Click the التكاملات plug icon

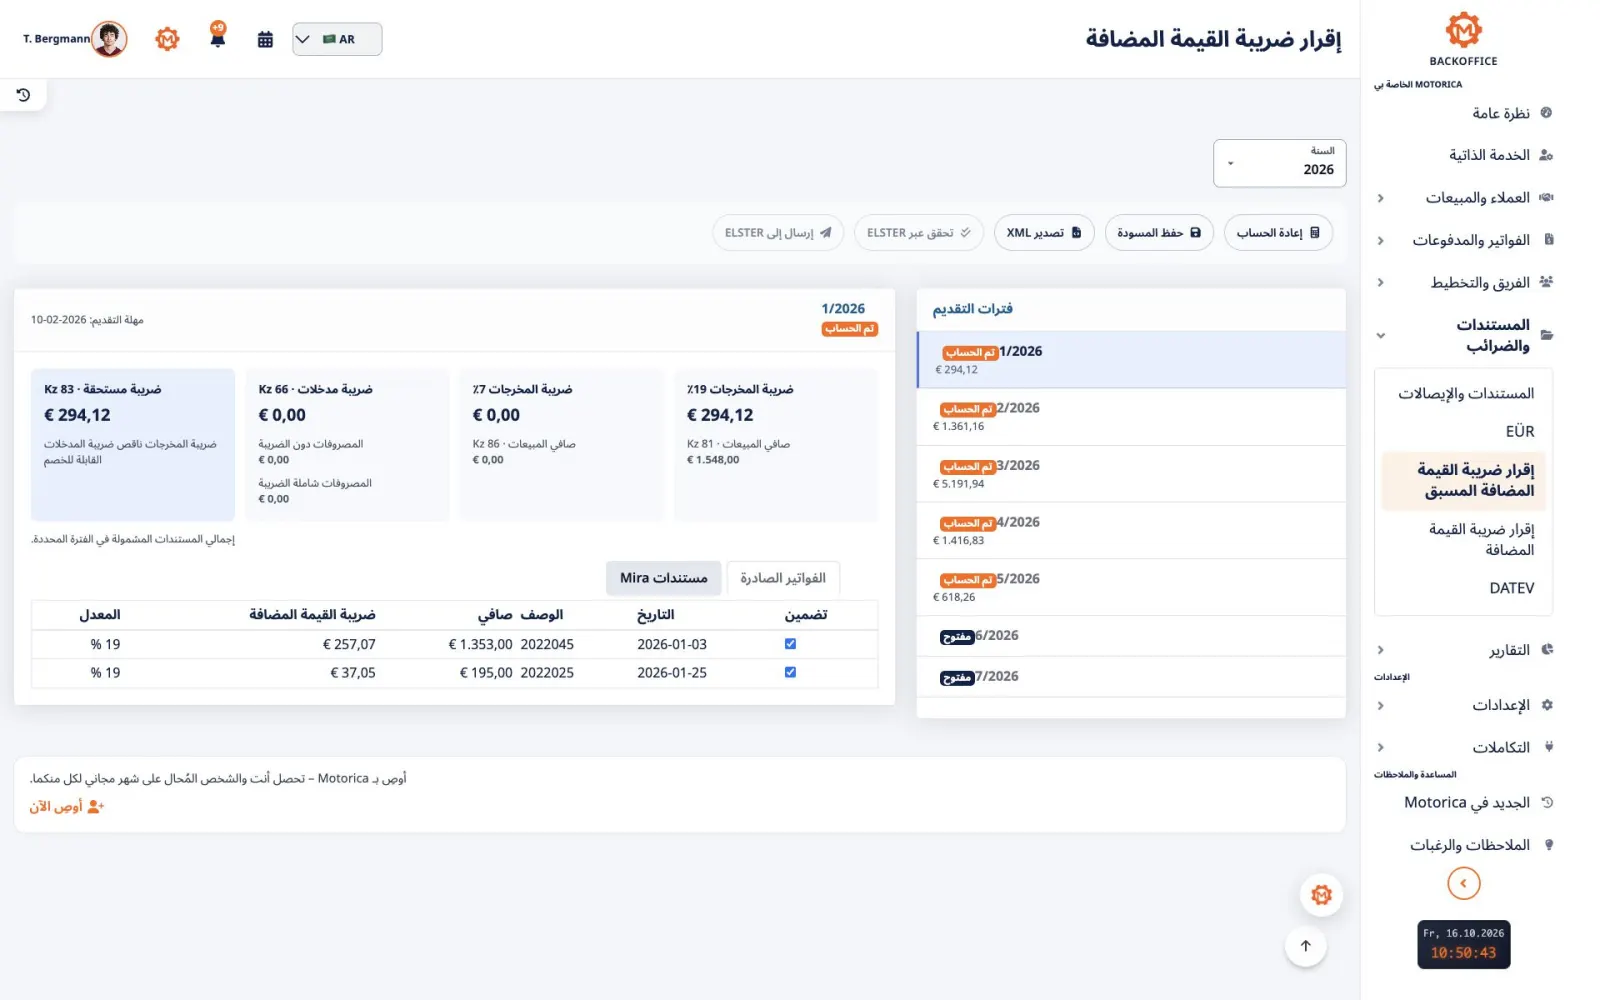[1548, 747]
